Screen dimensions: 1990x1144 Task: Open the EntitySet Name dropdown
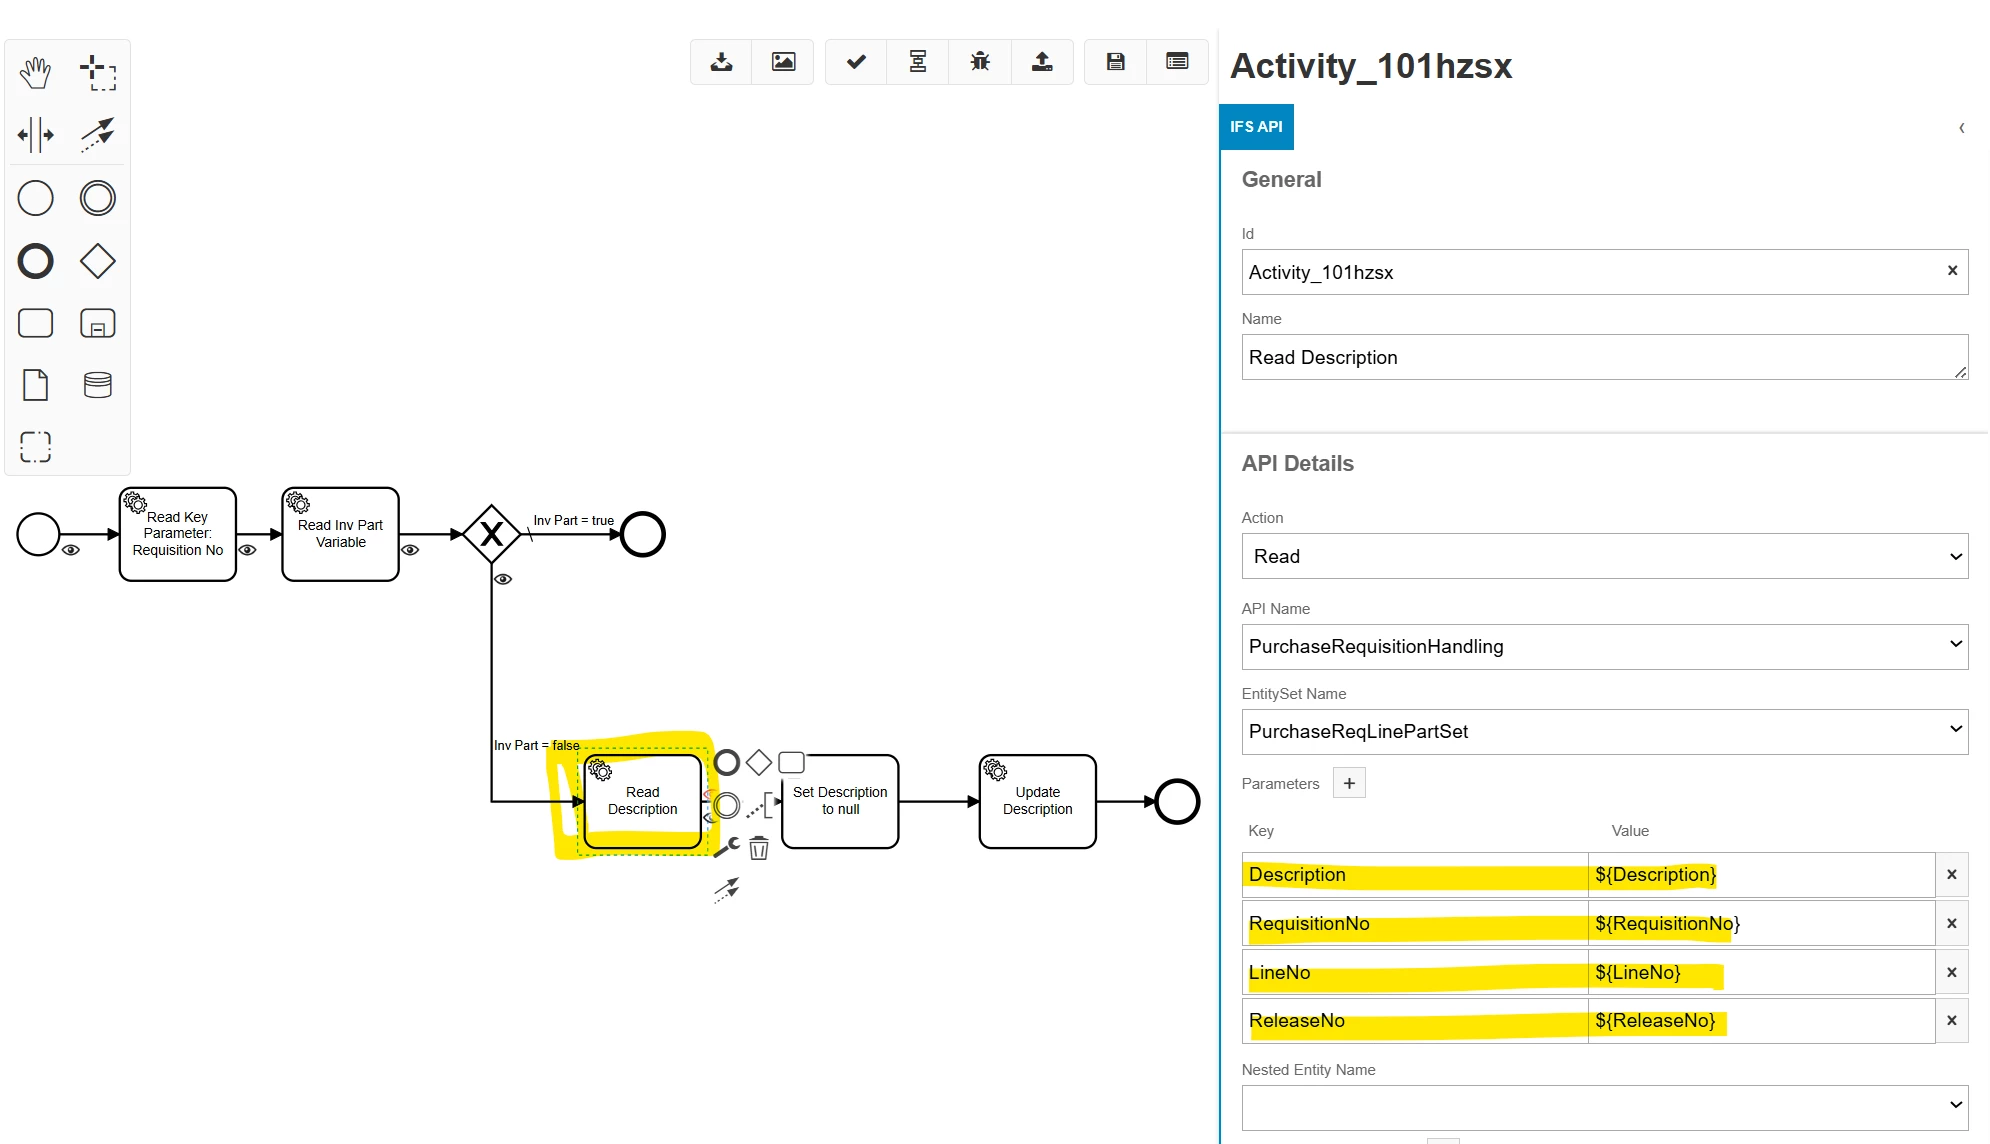tap(1604, 731)
